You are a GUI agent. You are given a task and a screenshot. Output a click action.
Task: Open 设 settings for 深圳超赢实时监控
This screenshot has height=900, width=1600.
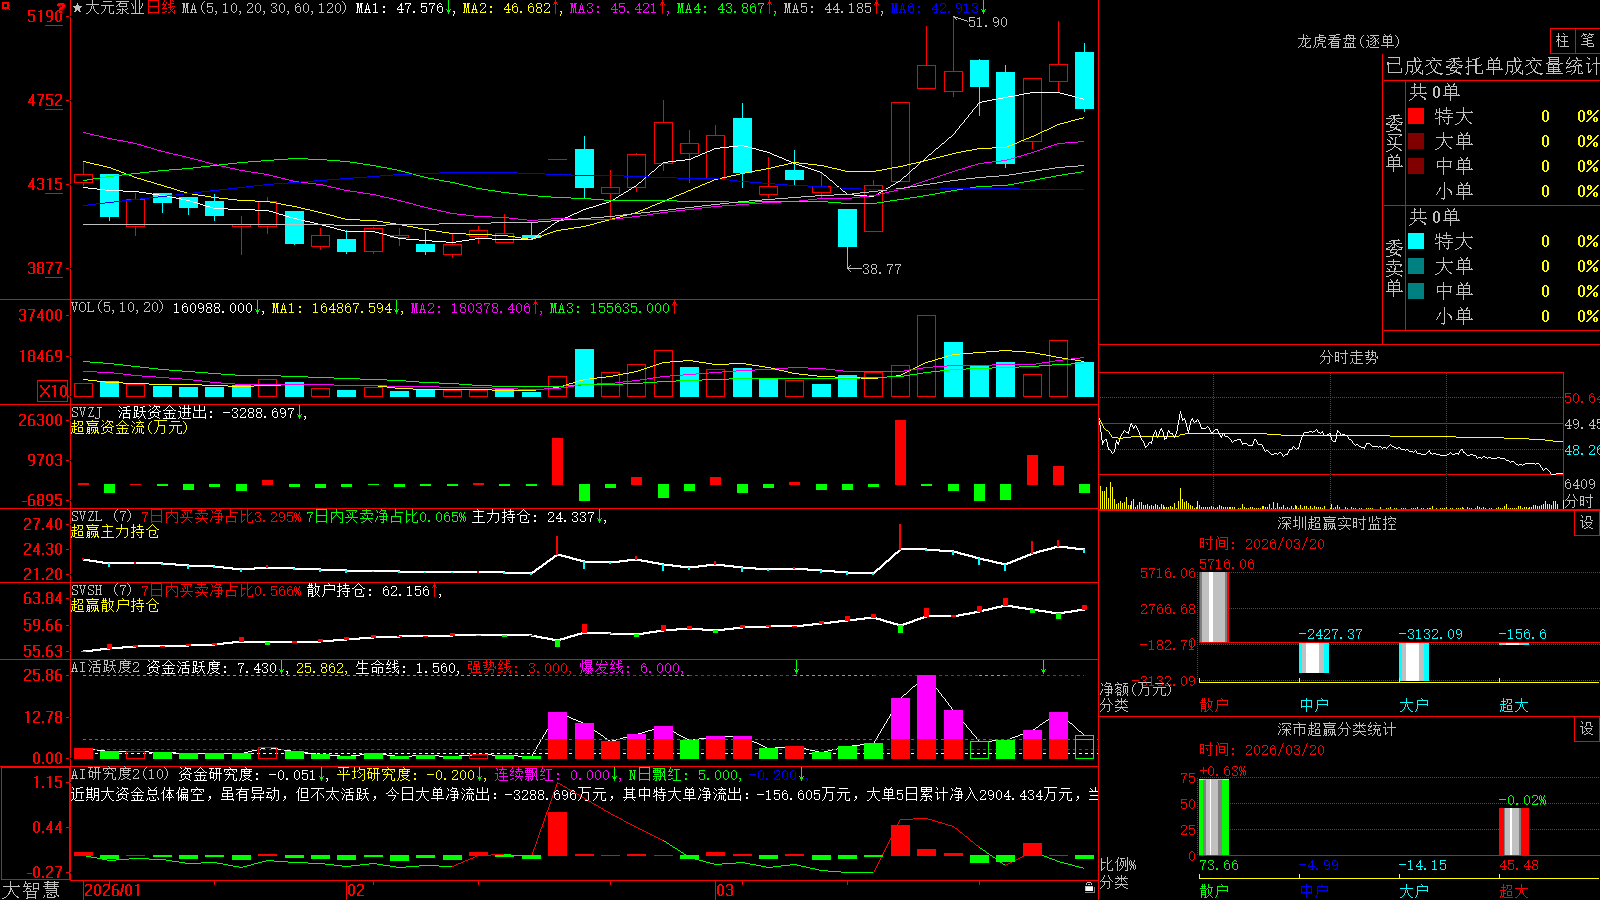click(1587, 523)
